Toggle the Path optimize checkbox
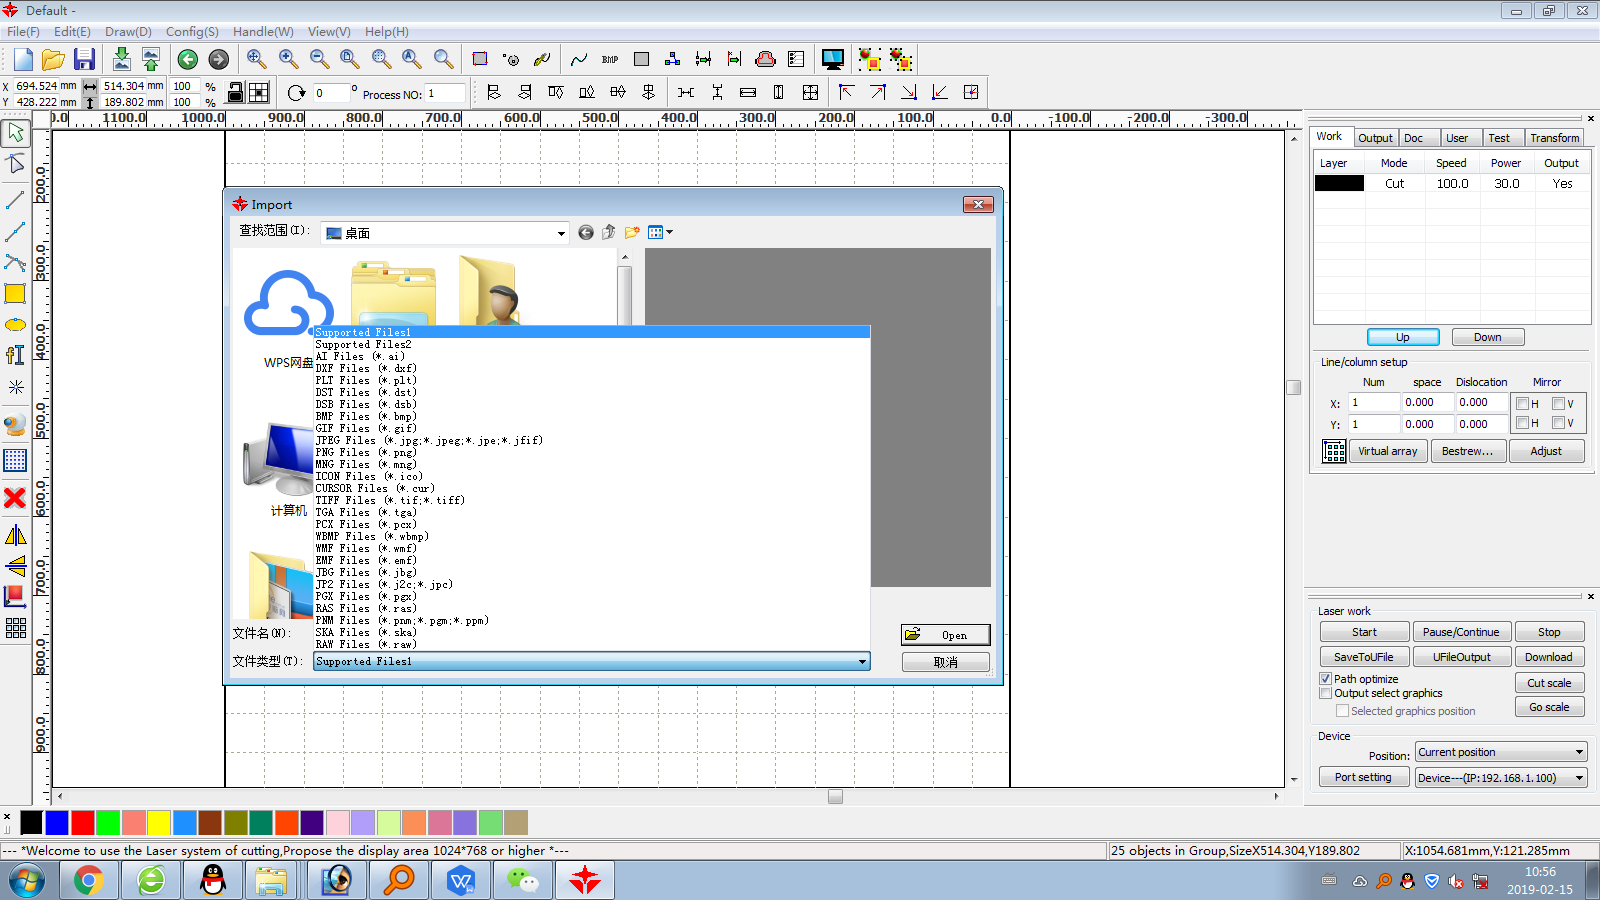The image size is (1600, 900). click(1326, 679)
